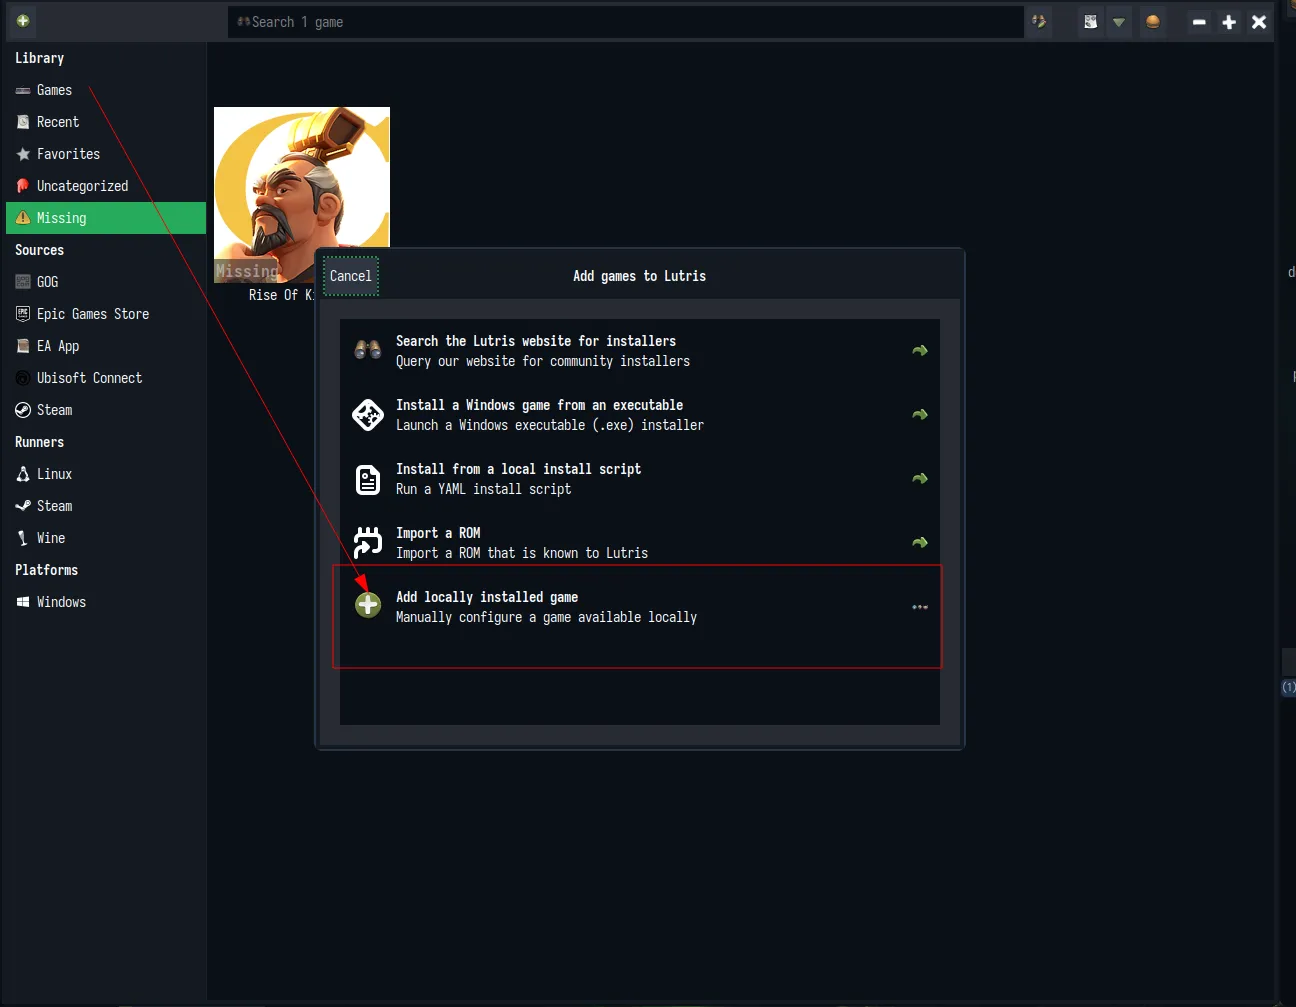Click the Steam runner icon

pos(23,506)
